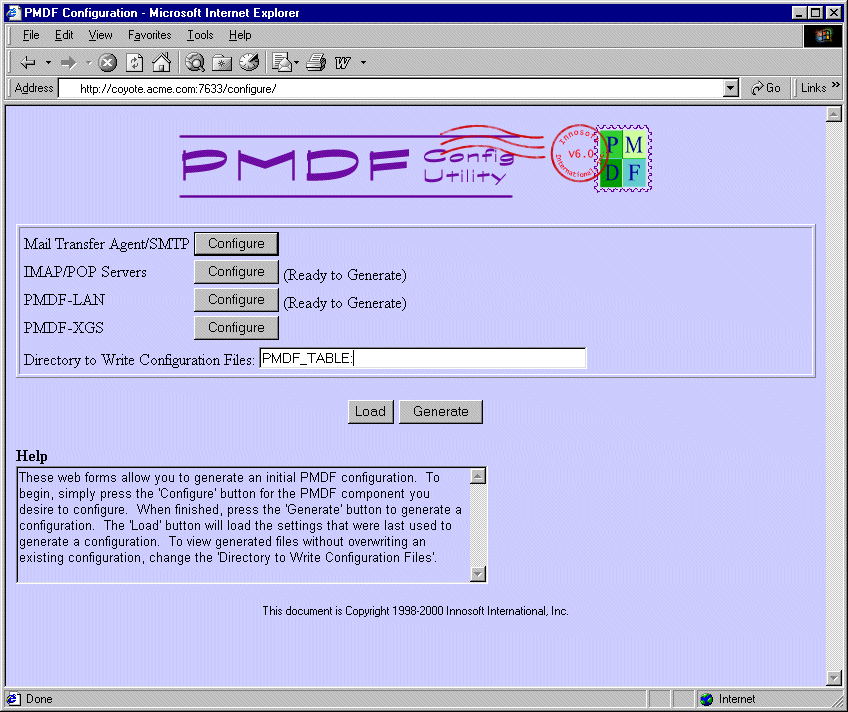Screen dimensions: 848x712
Task: Configure the Mail Transfer Agent/SMTP component
Action: coord(236,244)
